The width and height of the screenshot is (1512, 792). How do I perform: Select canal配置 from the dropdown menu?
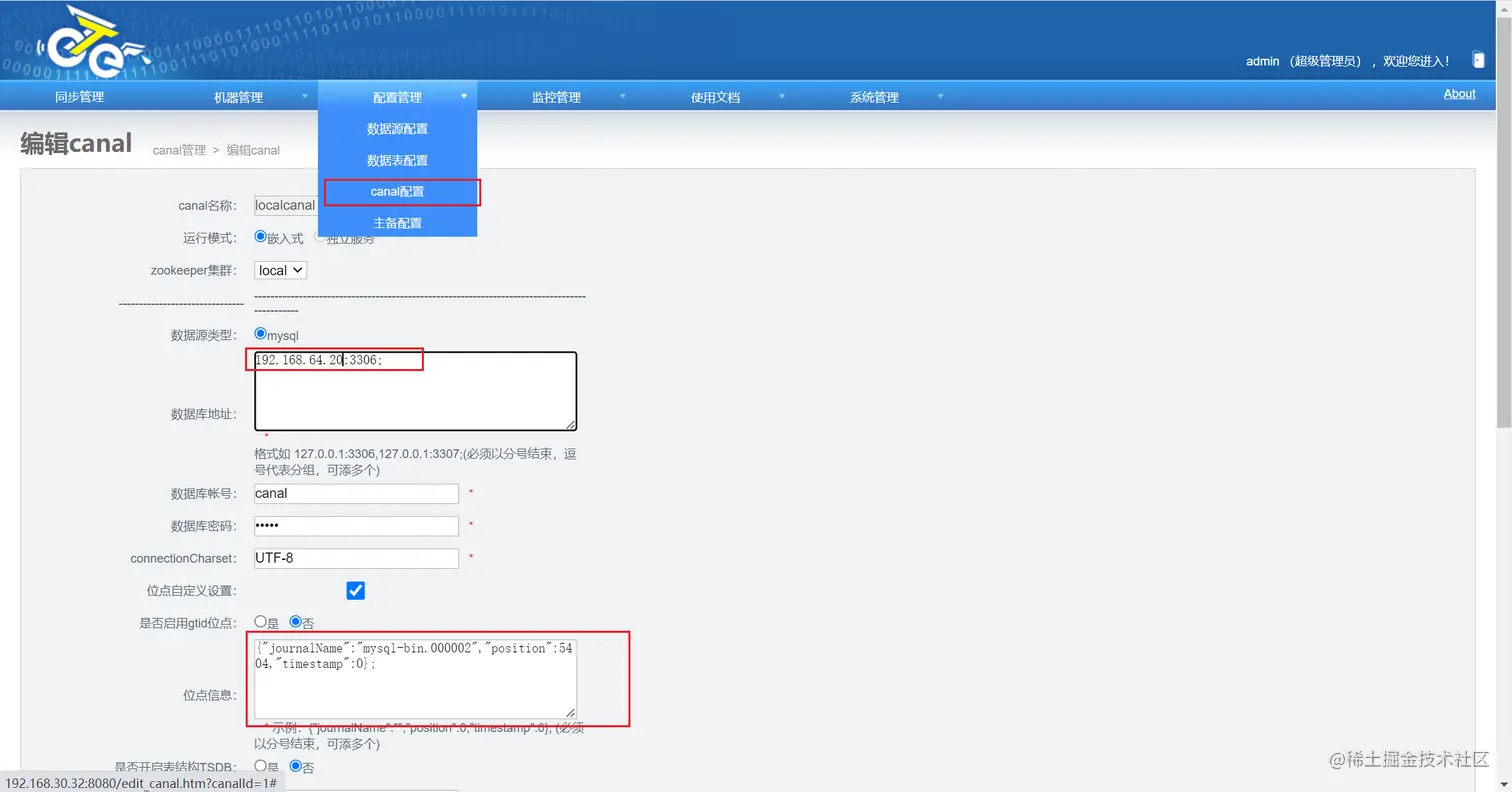(x=397, y=191)
